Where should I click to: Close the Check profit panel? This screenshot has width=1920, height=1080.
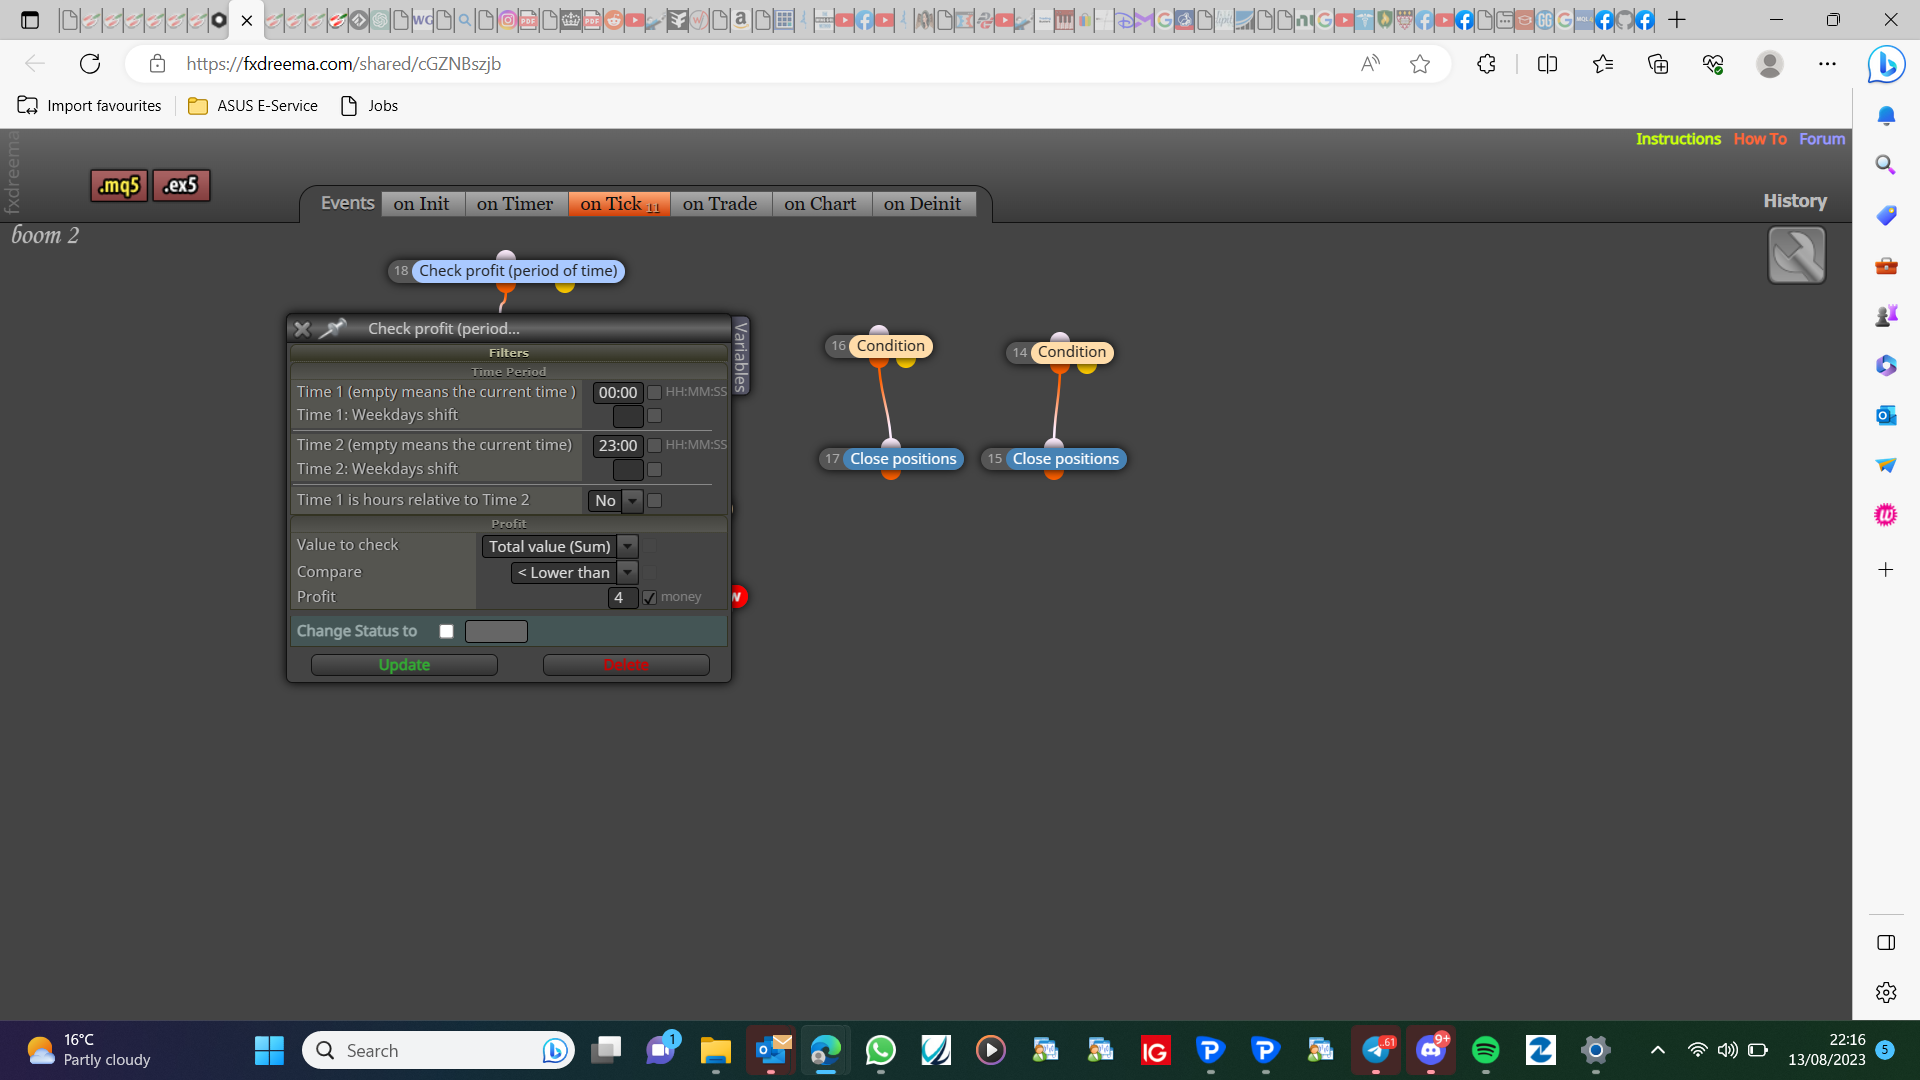[x=302, y=329]
